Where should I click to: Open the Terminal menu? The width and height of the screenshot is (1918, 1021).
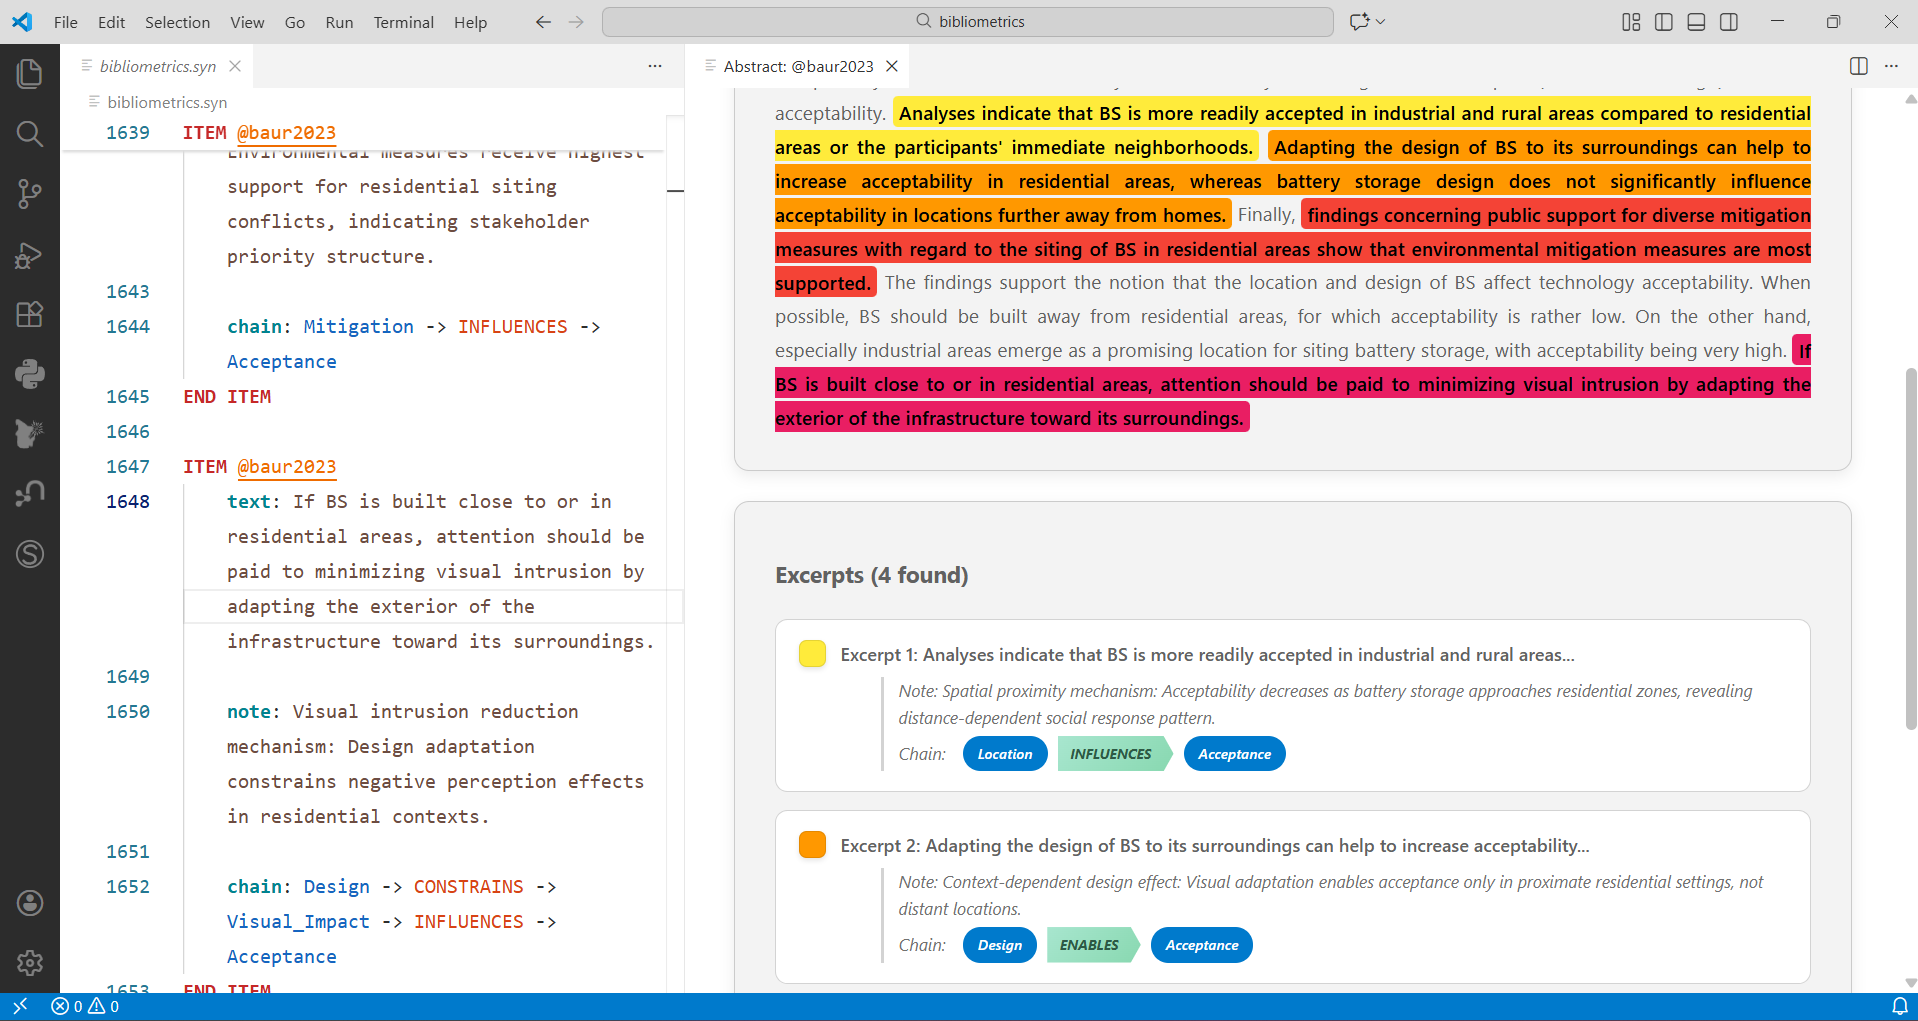pyautogui.click(x=403, y=22)
